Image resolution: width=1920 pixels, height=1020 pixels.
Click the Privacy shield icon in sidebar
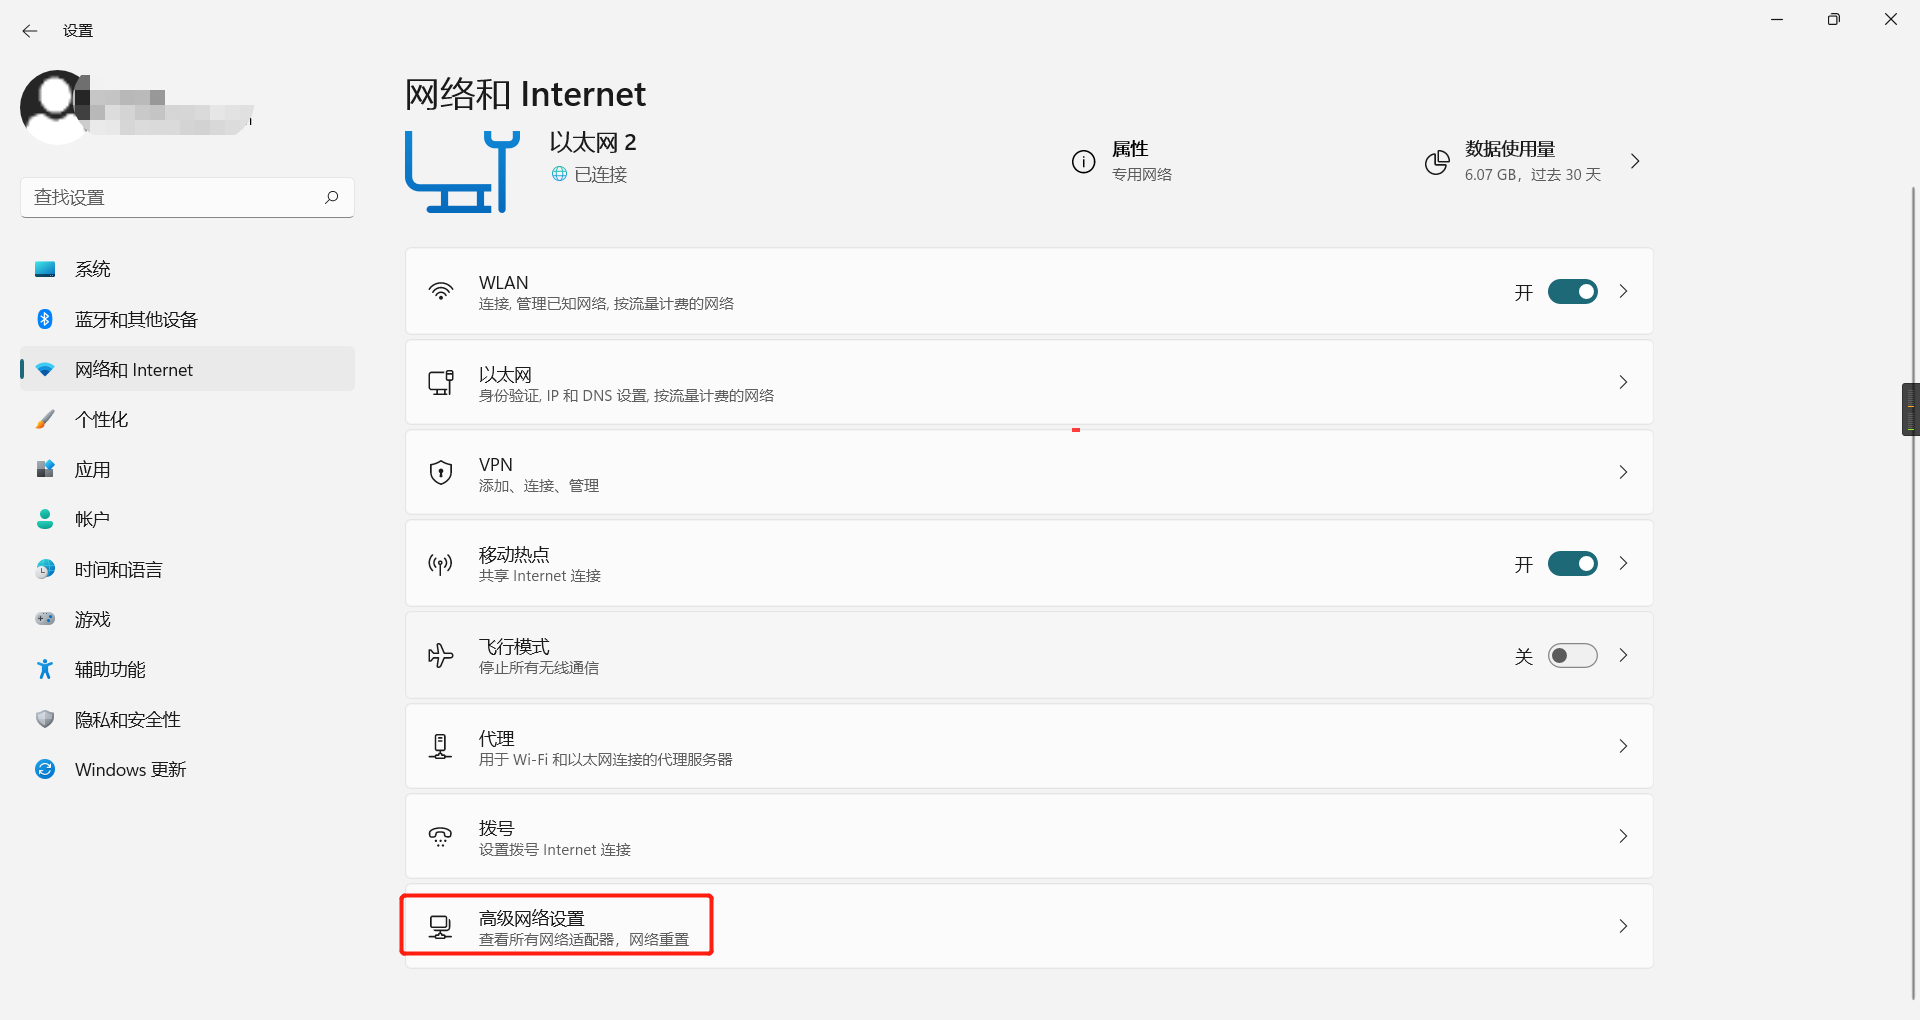(45, 719)
